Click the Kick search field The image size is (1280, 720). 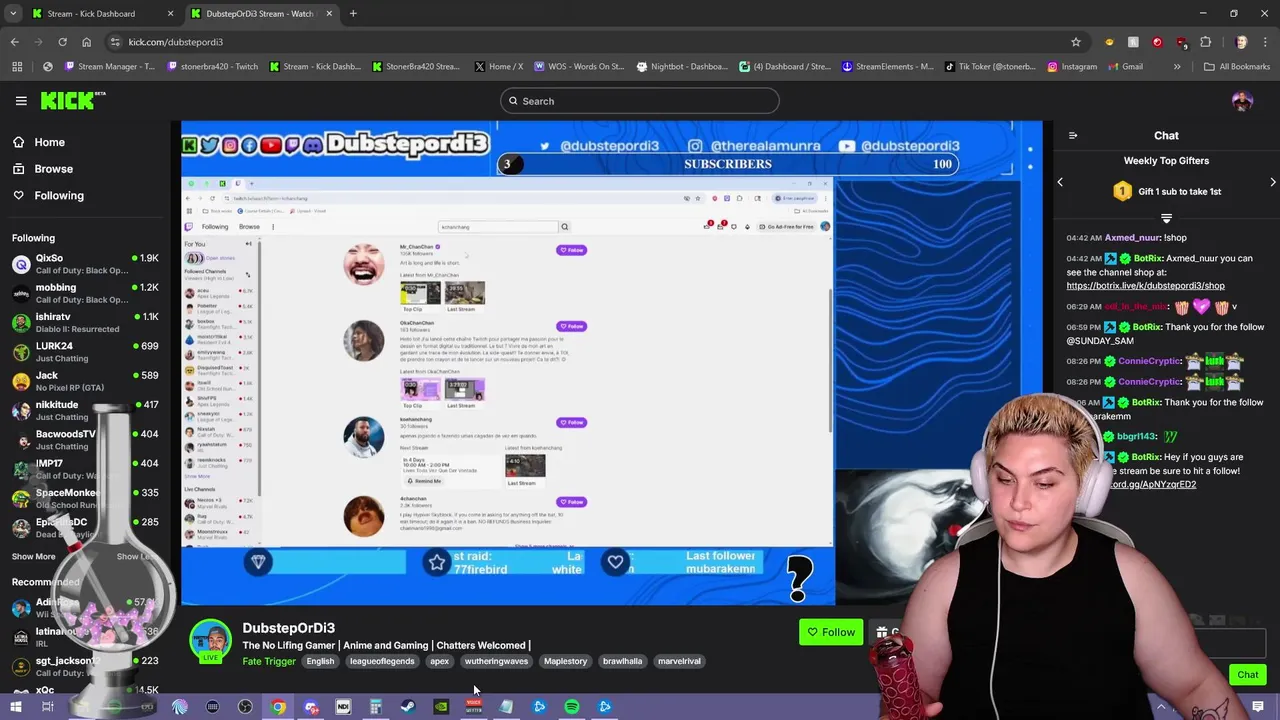pyautogui.click(x=640, y=101)
